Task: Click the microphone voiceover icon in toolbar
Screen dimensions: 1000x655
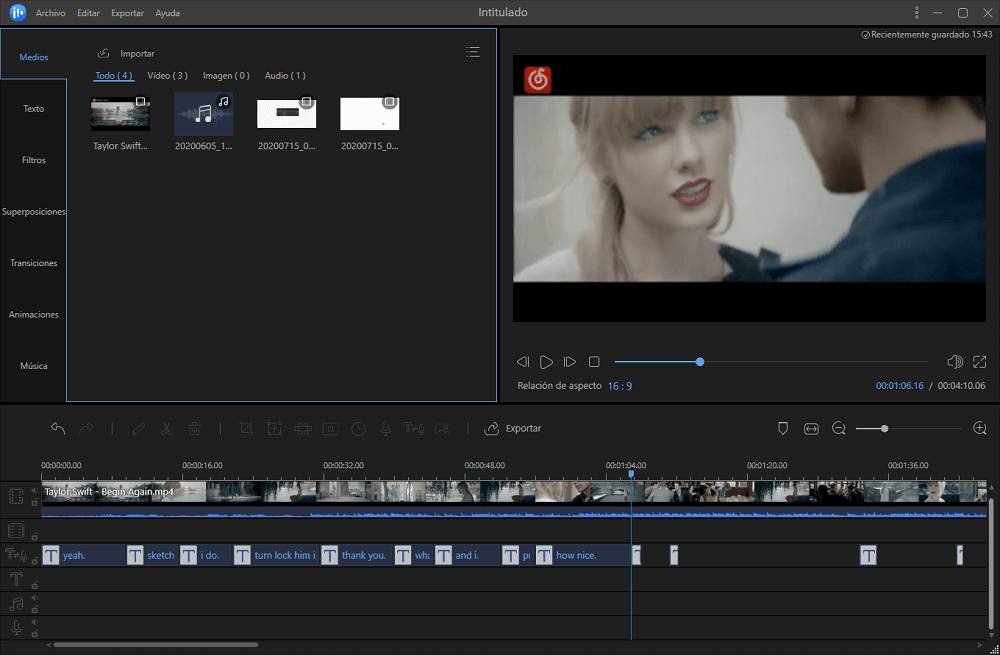Action: pyautogui.click(x=386, y=429)
